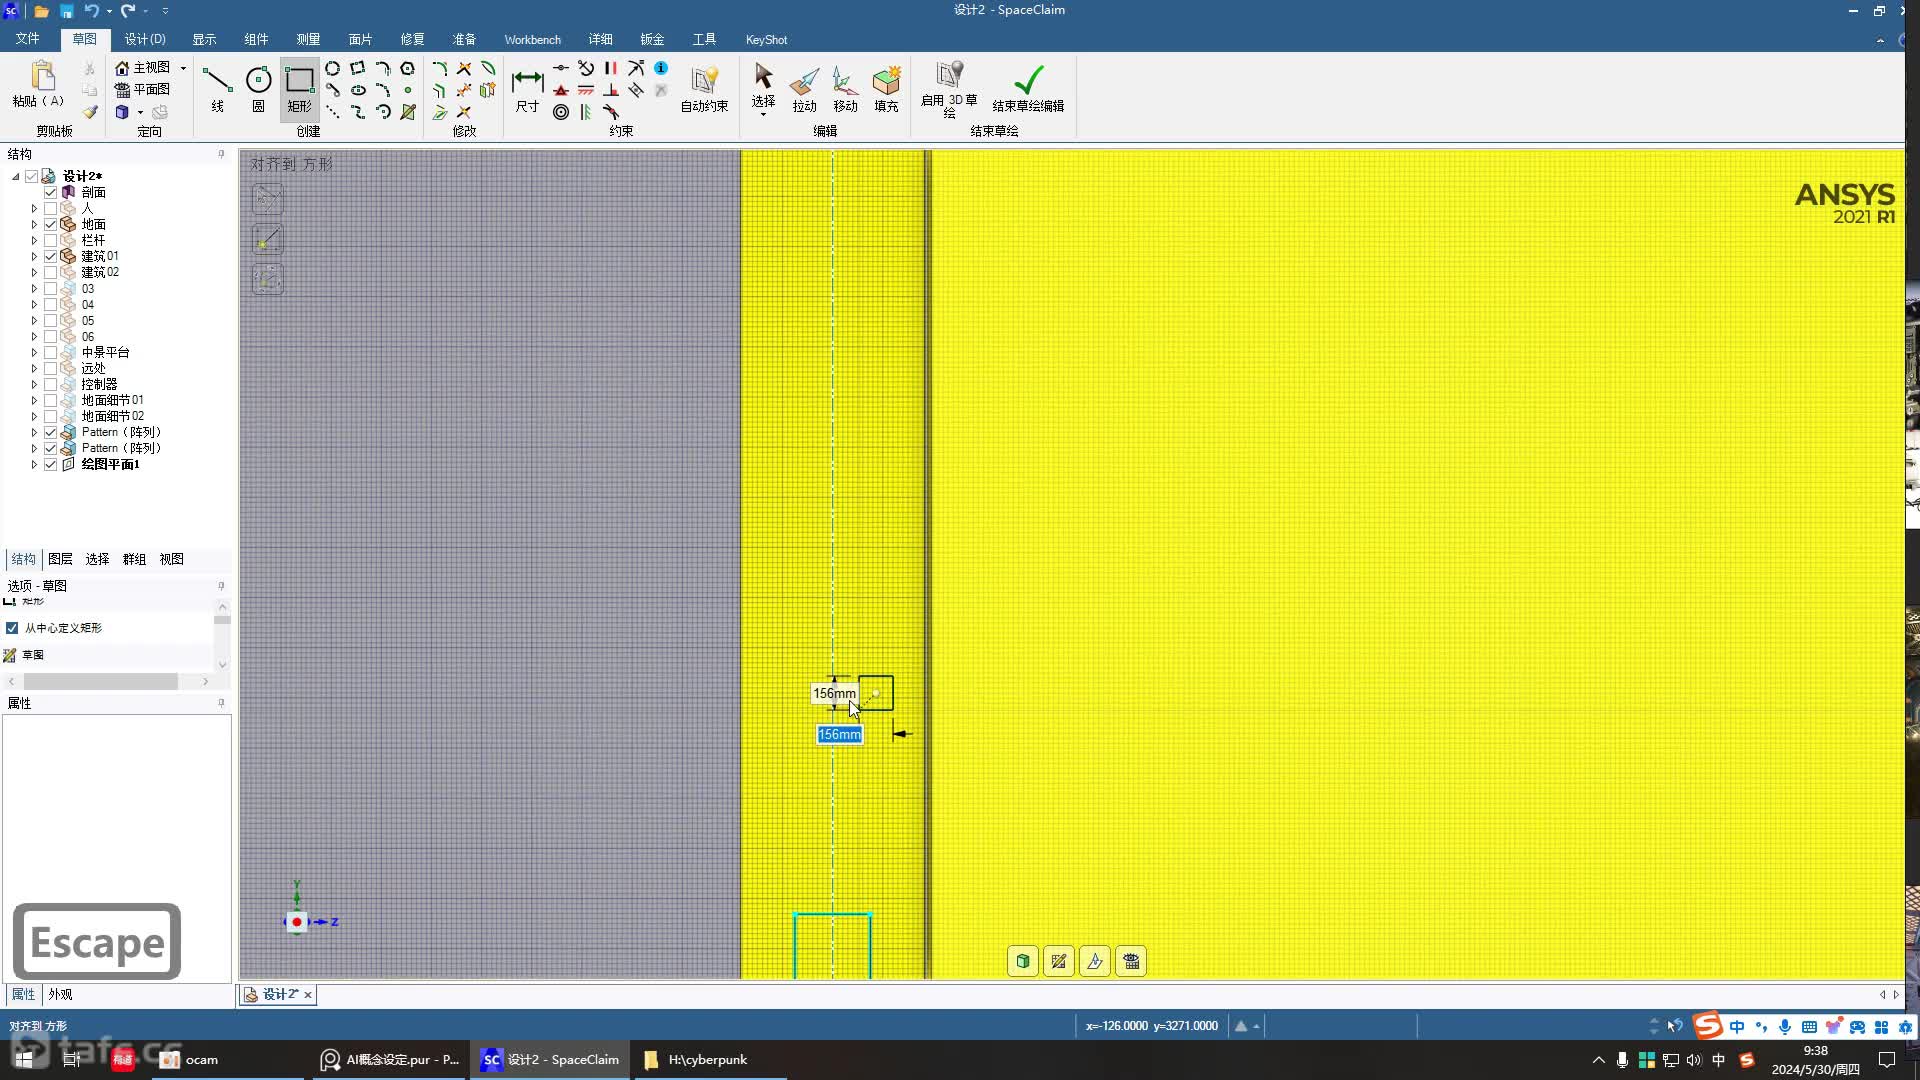Expand the first Pattern（阵列） node

pos(34,432)
